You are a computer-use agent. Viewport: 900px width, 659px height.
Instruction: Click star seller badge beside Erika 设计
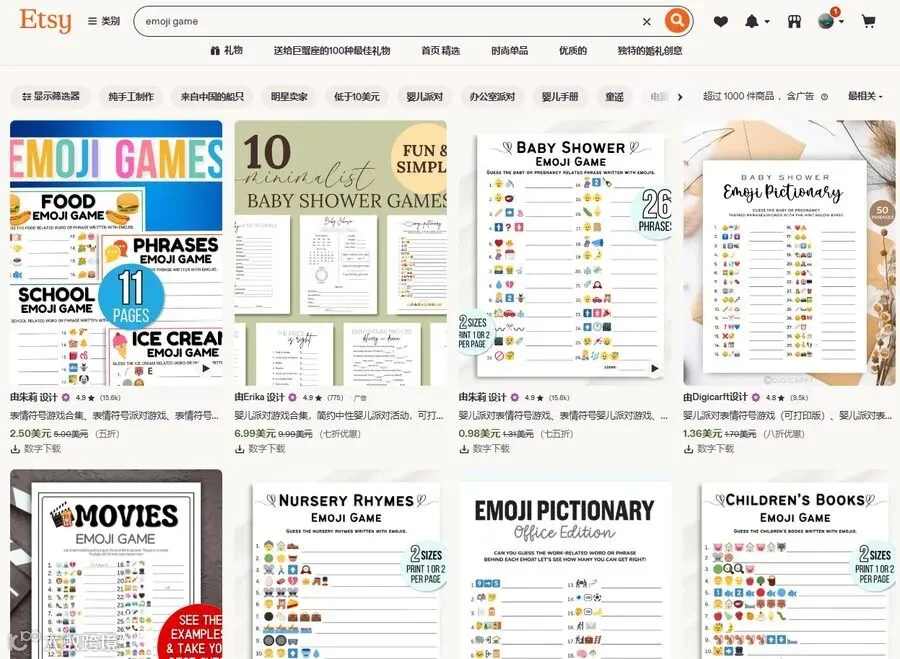(293, 397)
